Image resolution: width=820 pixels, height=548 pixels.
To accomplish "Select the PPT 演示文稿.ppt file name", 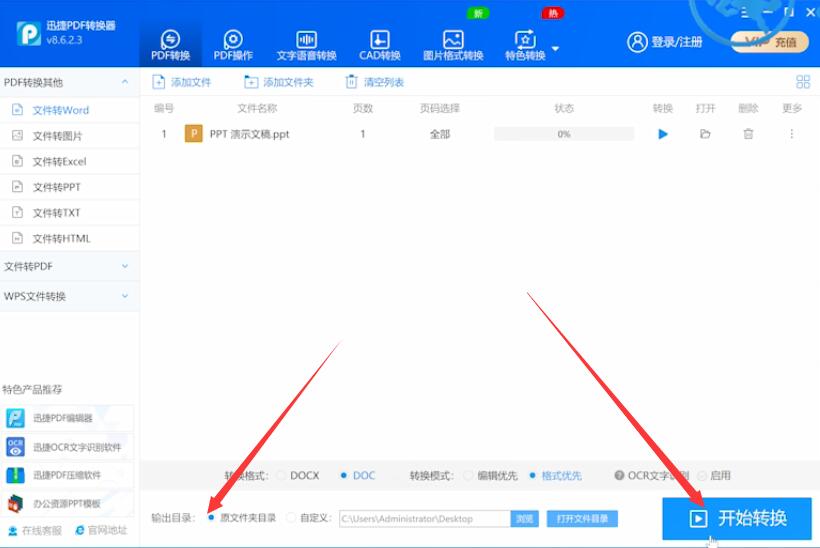I will pos(249,134).
